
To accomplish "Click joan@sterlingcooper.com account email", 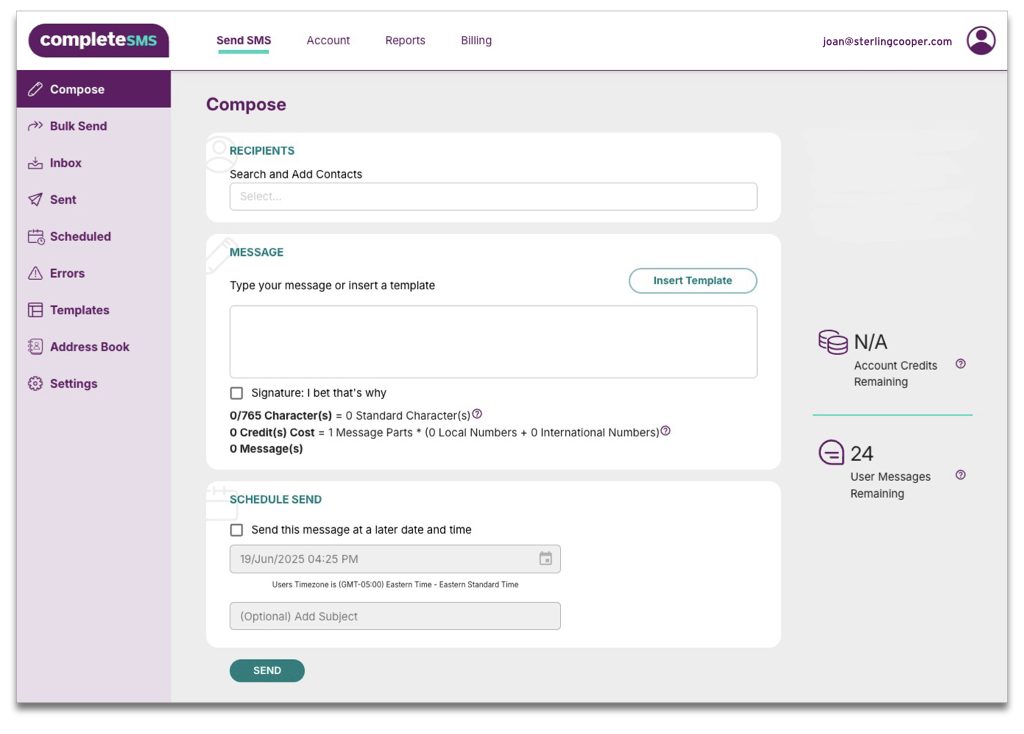I will (x=887, y=41).
